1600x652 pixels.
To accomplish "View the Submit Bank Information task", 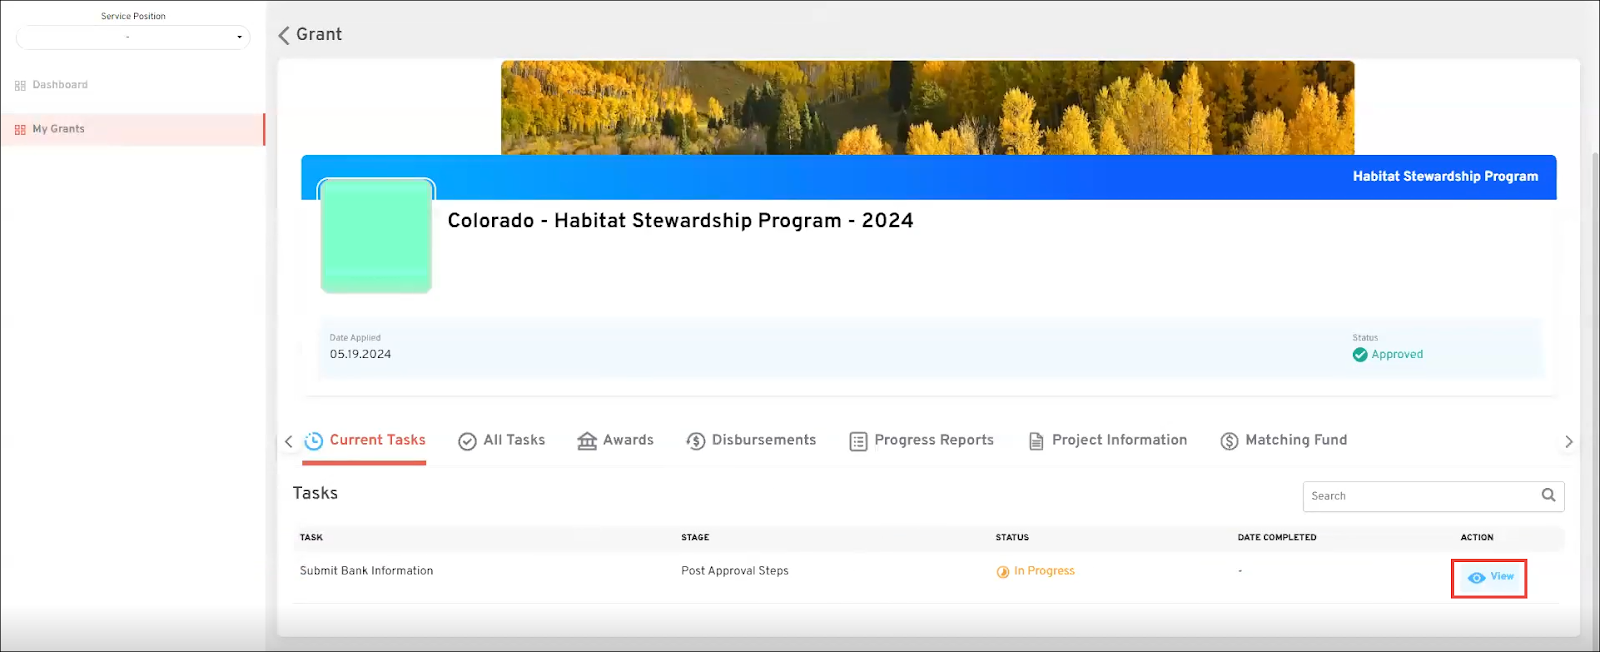I will [x=1489, y=577].
